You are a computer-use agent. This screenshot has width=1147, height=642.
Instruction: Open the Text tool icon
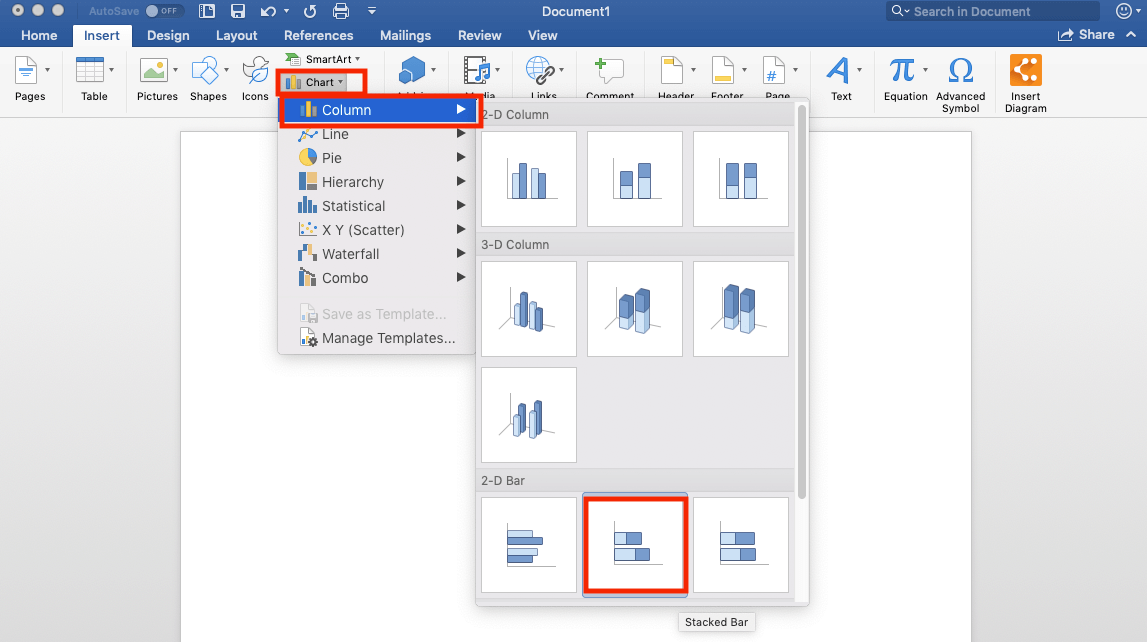838,71
